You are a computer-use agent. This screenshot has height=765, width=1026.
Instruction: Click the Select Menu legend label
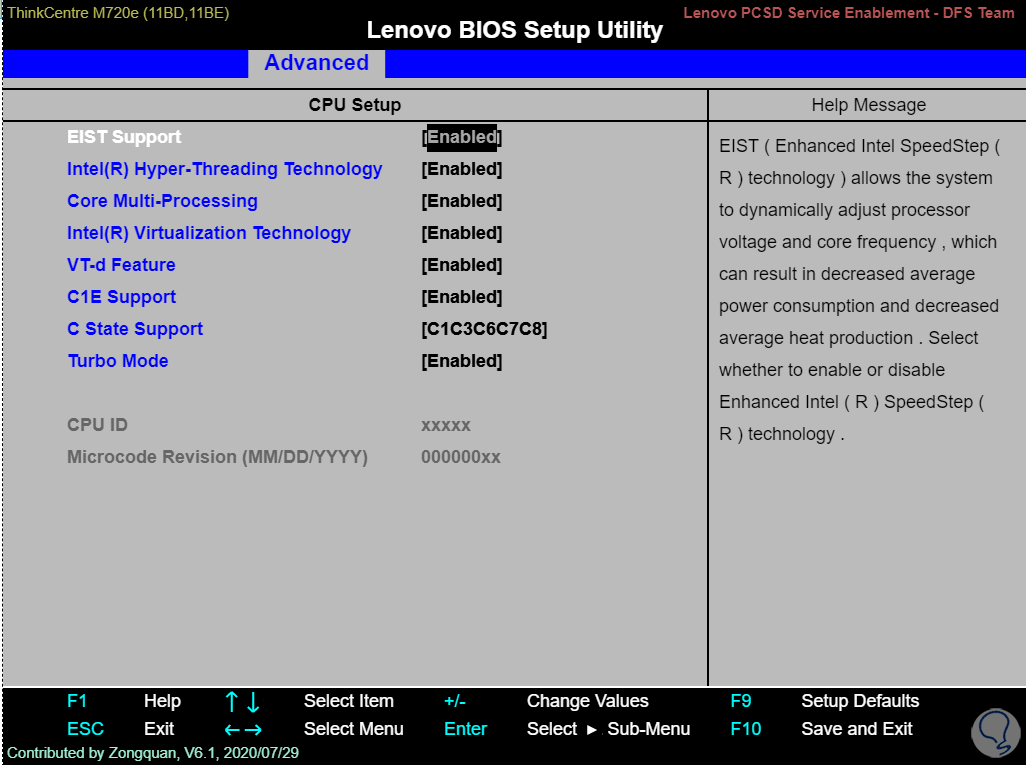[353, 729]
